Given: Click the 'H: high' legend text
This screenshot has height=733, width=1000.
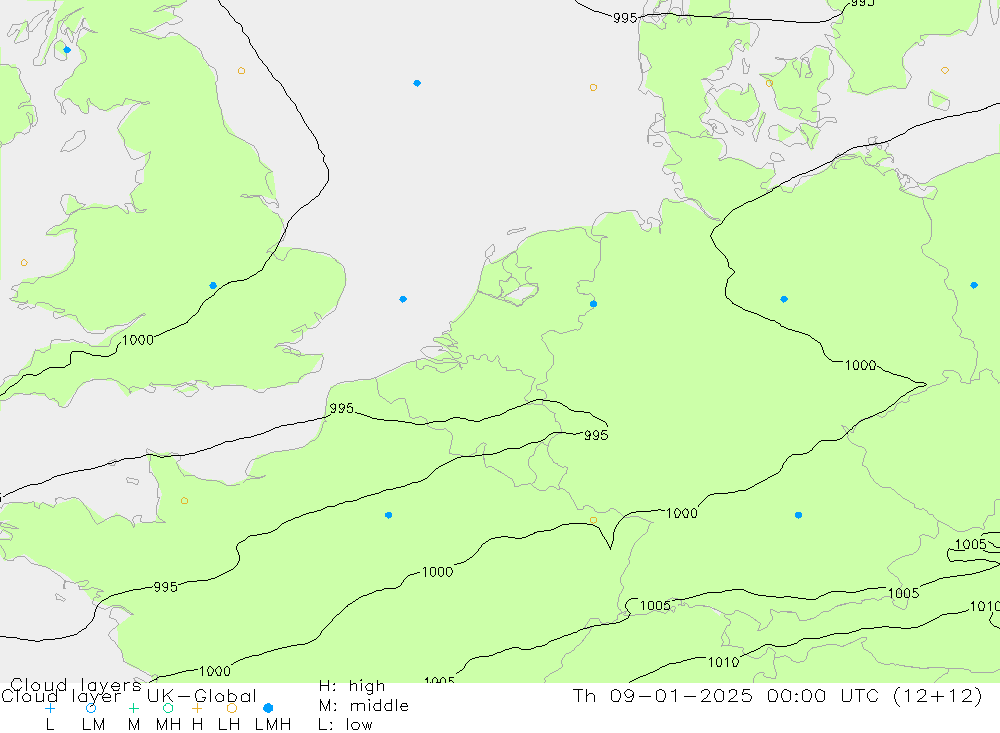Looking at the screenshot, I should [x=352, y=686].
